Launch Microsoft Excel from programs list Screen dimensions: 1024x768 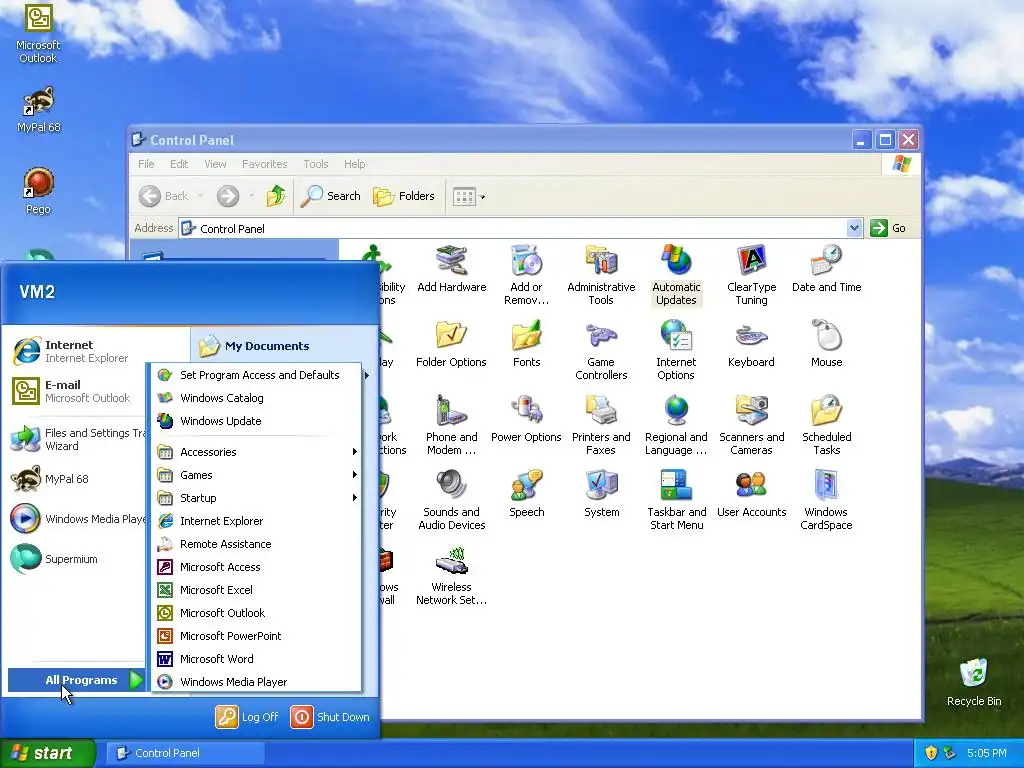[257, 590]
